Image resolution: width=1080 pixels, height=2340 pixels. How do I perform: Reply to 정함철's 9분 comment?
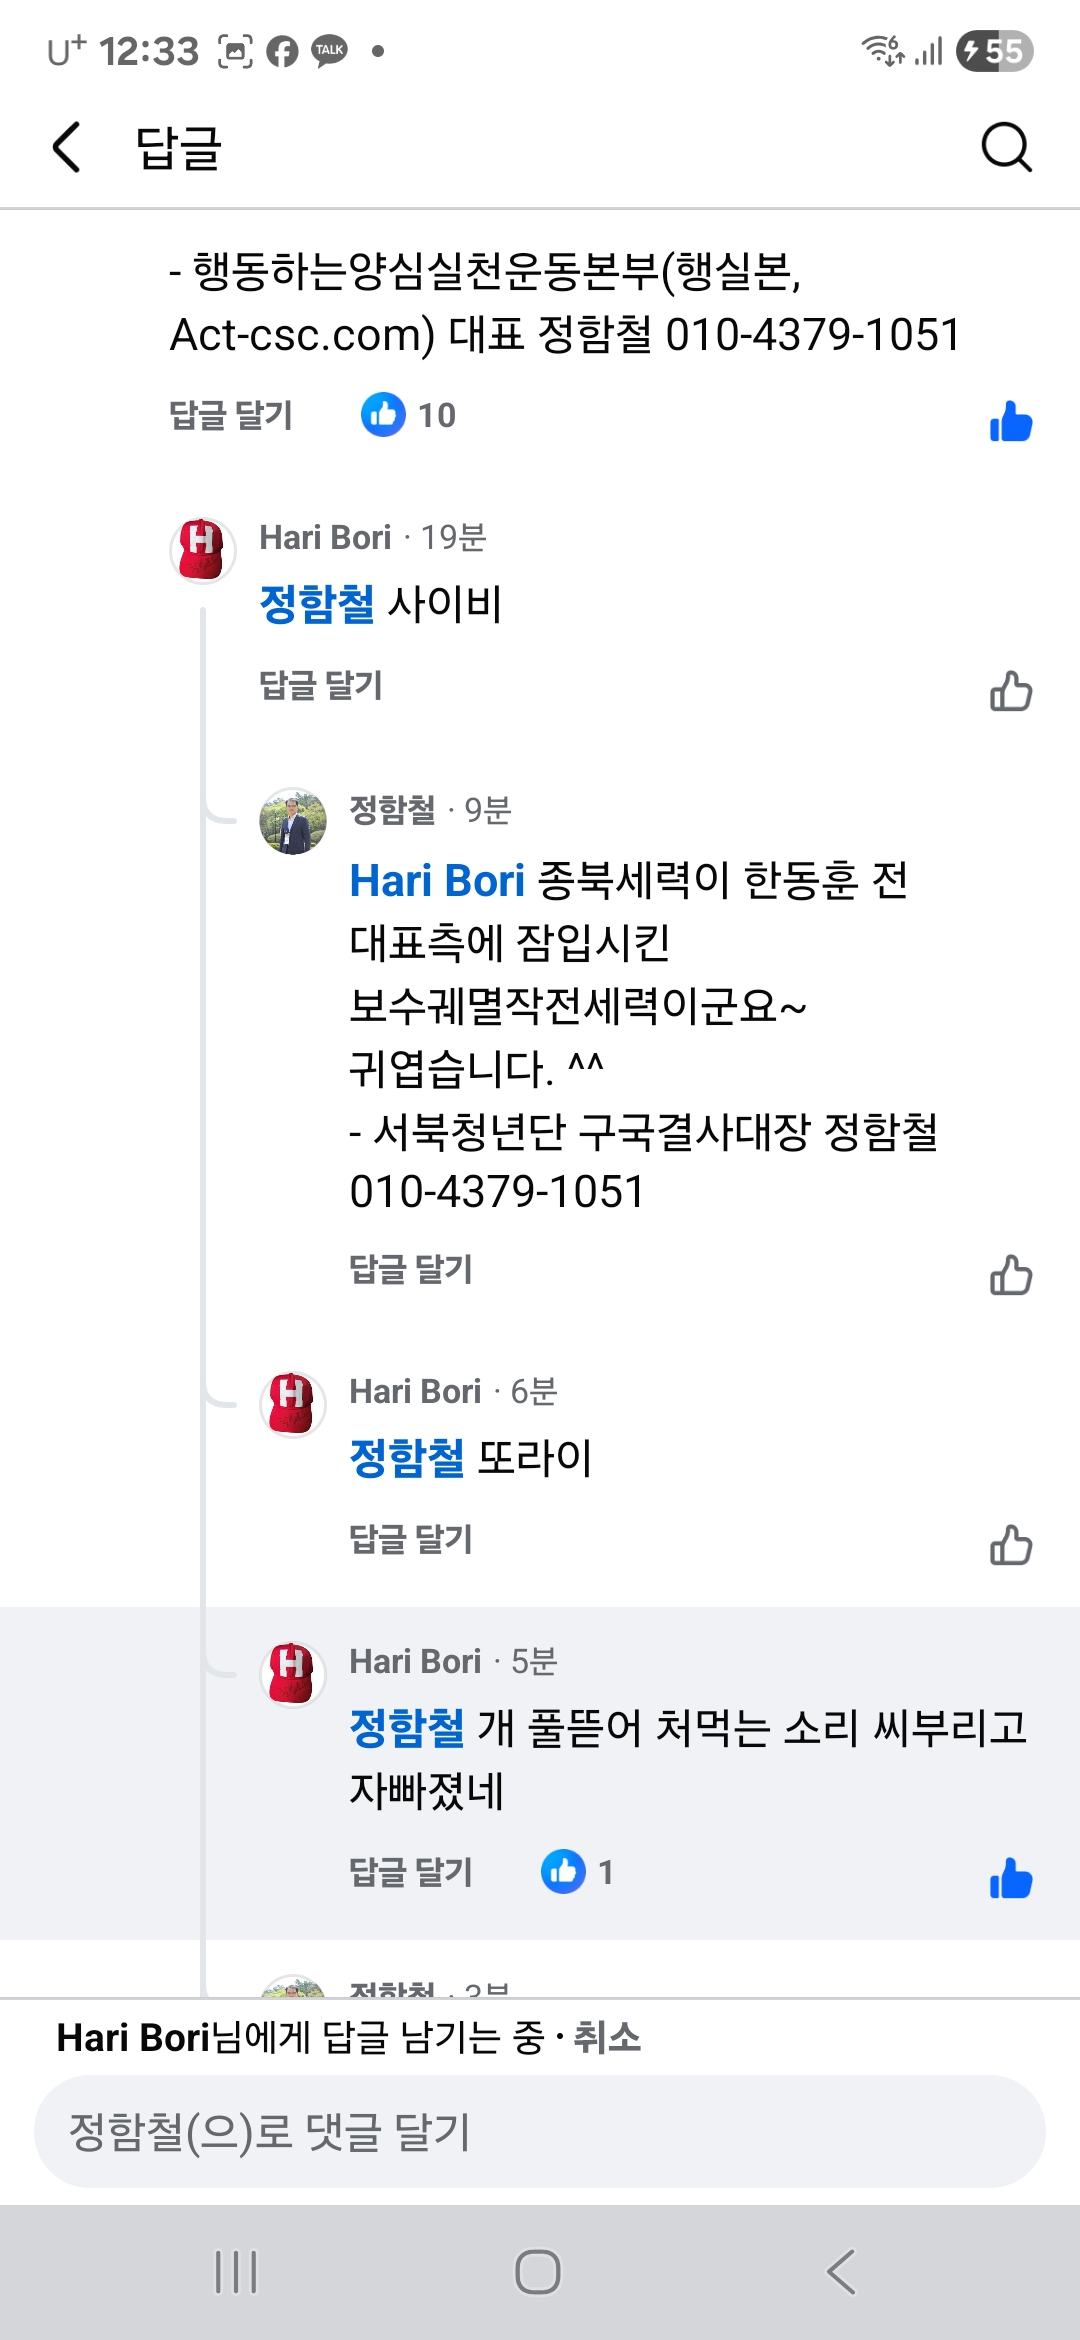tap(410, 1270)
